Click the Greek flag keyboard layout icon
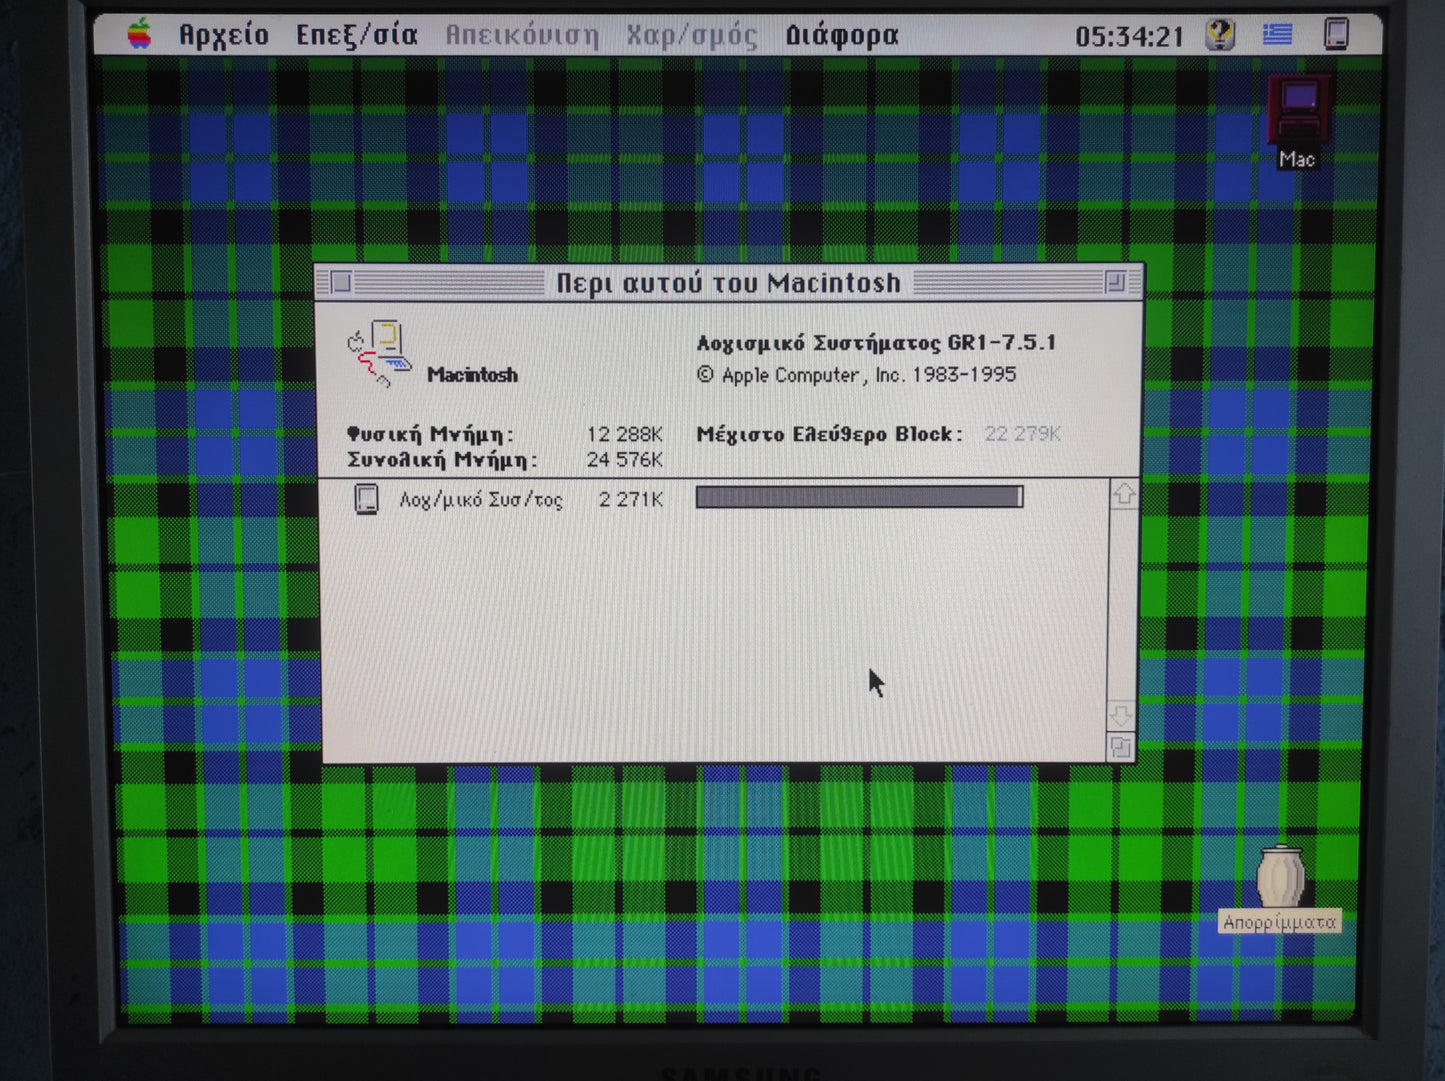This screenshot has width=1445, height=1081. coord(1277,35)
